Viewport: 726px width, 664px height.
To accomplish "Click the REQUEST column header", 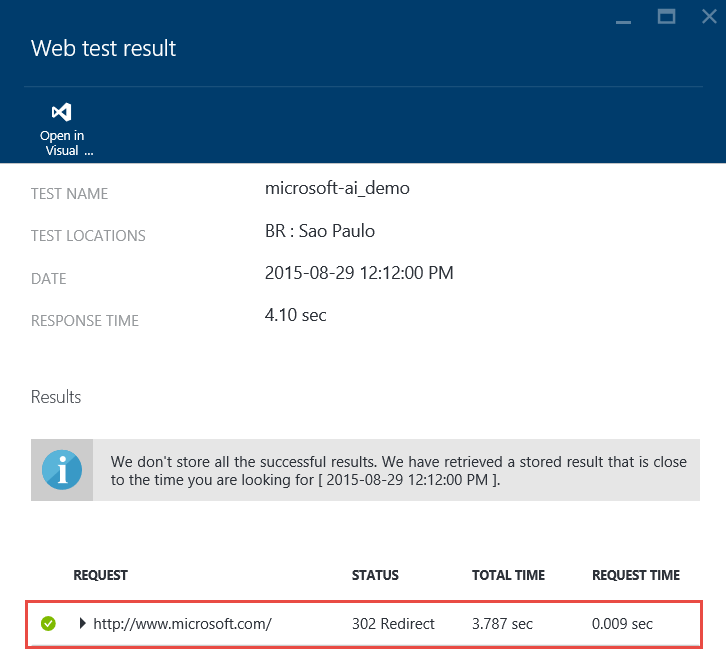I will pos(100,575).
